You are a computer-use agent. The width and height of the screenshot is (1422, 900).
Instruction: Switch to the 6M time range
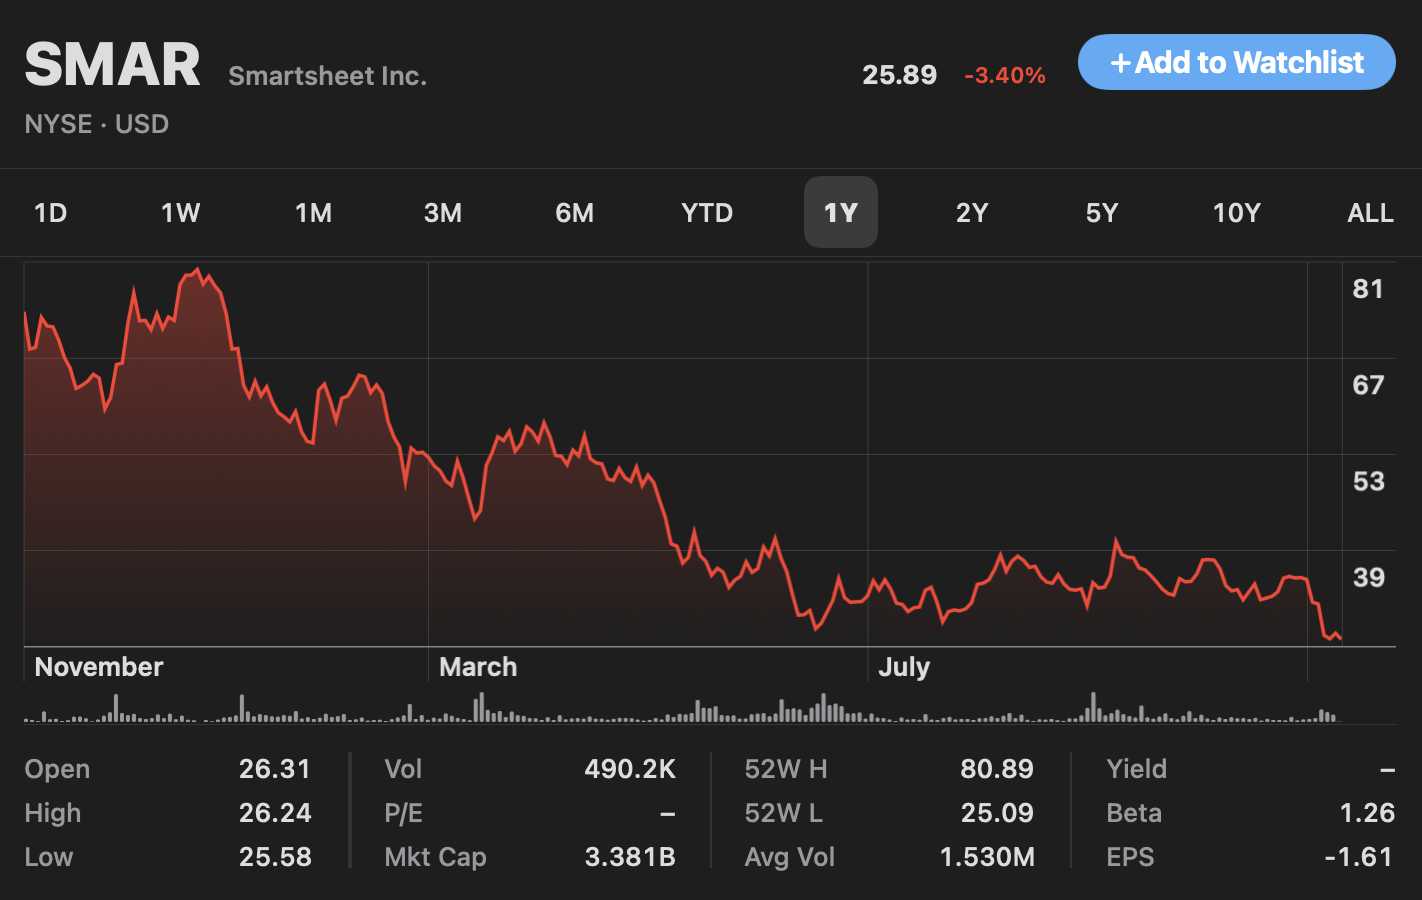(575, 213)
